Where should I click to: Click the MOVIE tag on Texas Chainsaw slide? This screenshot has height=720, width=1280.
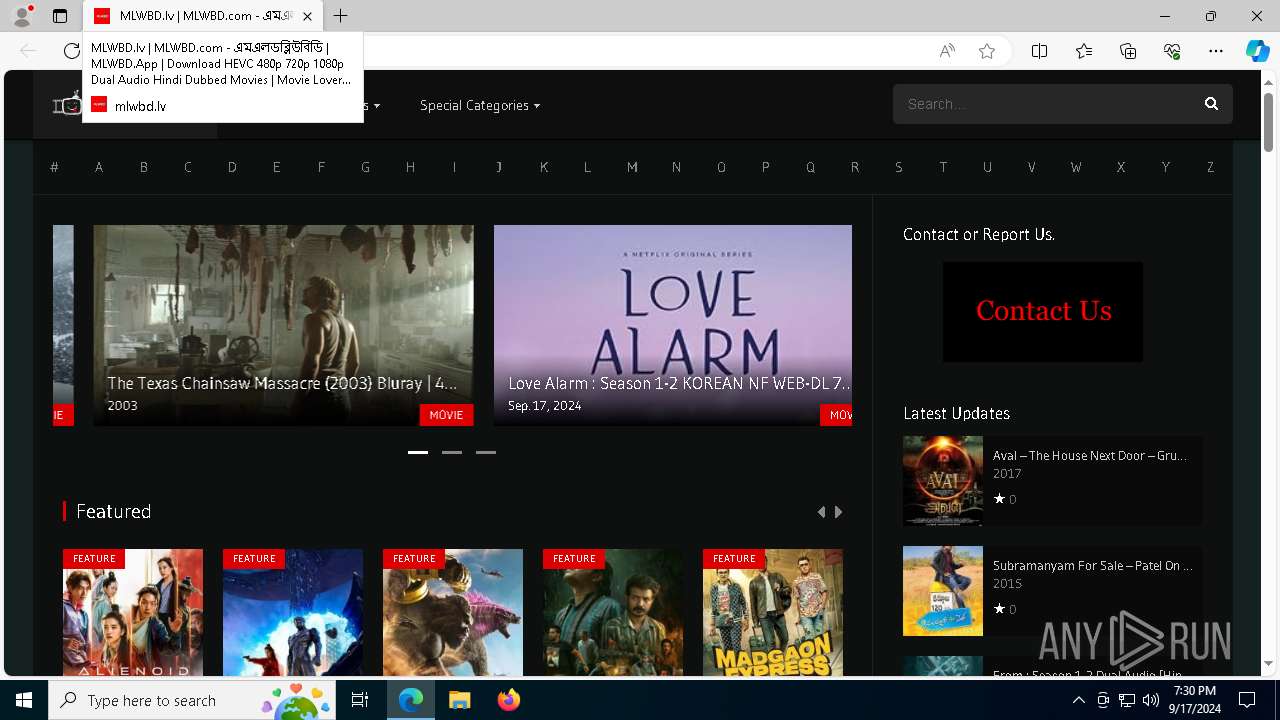click(446, 415)
